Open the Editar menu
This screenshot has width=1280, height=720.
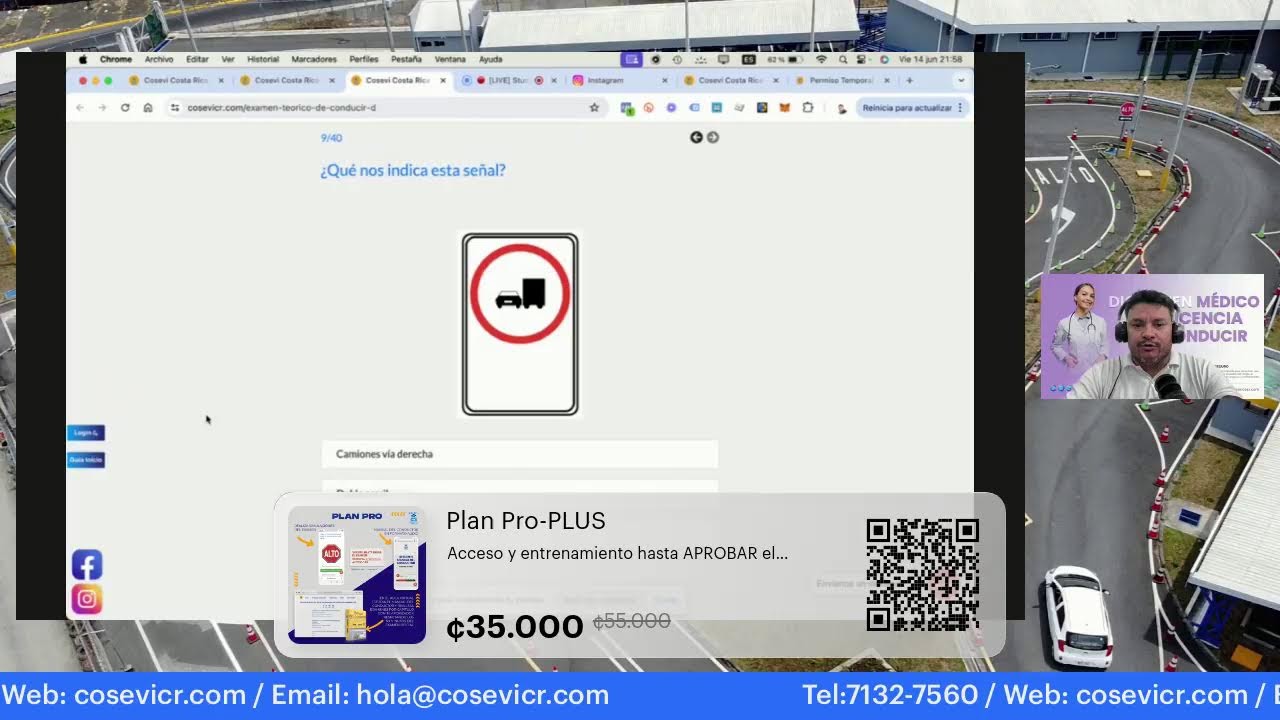click(x=197, y=59)
